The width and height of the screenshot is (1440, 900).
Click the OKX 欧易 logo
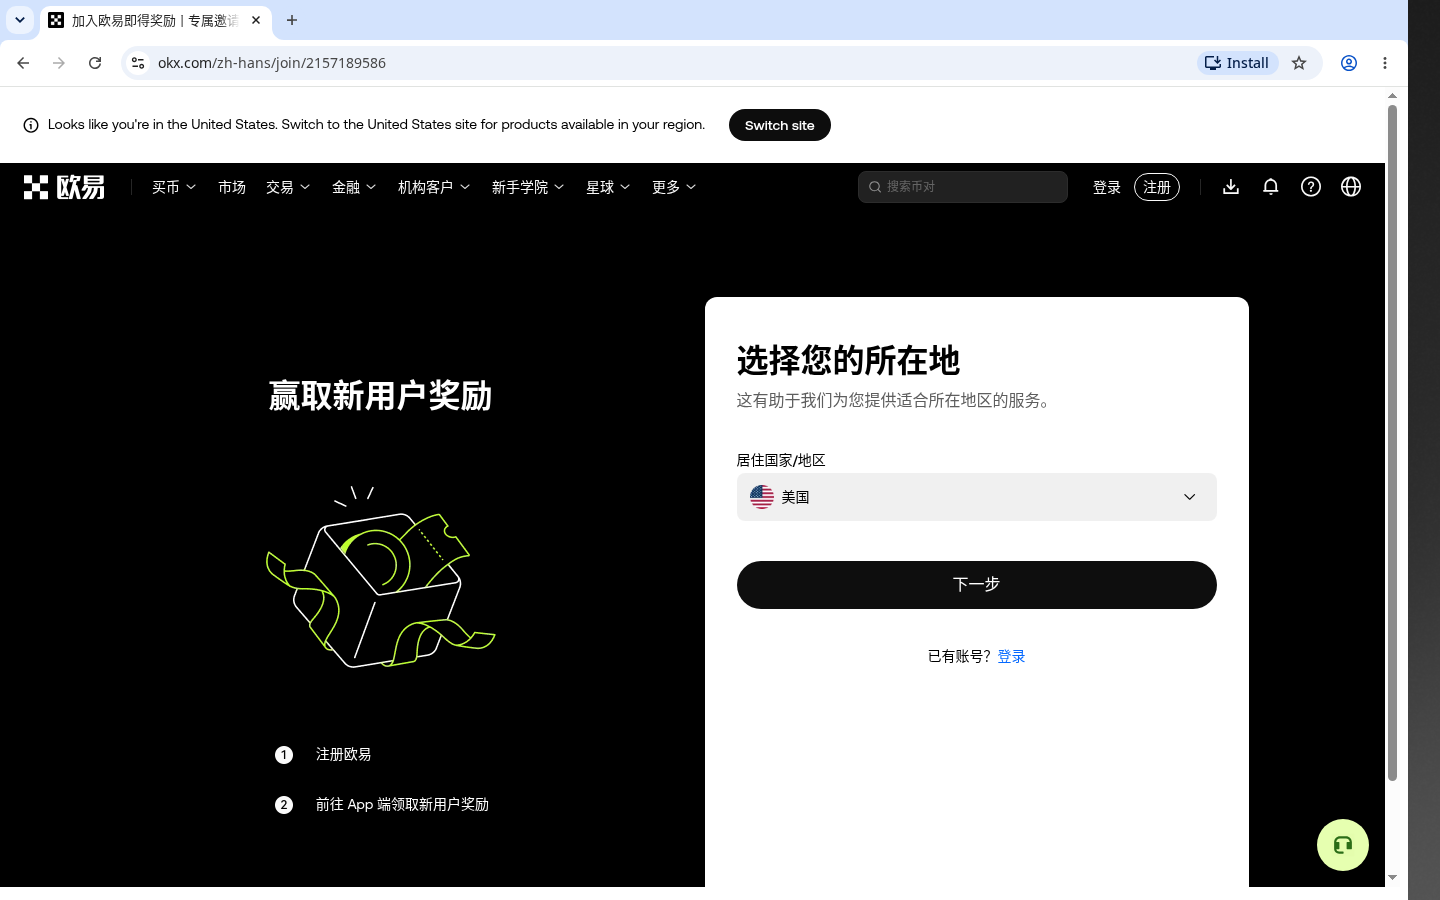click(x=64, y=187)
